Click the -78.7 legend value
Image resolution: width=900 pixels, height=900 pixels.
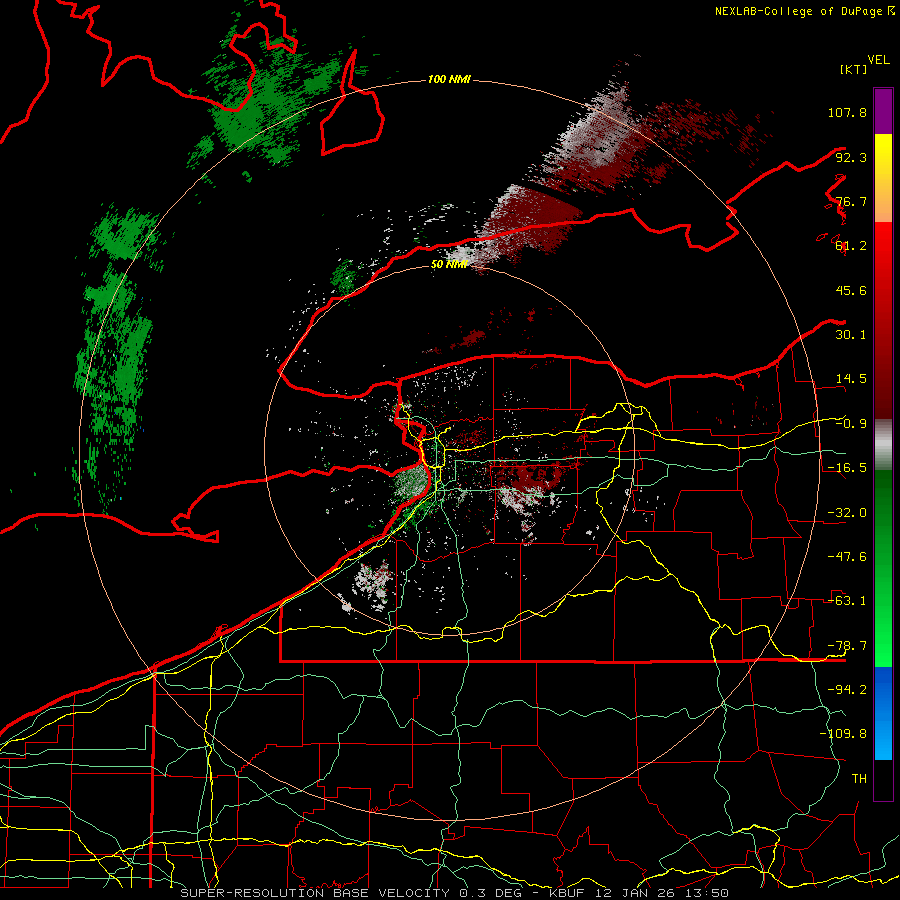point(847,646)
